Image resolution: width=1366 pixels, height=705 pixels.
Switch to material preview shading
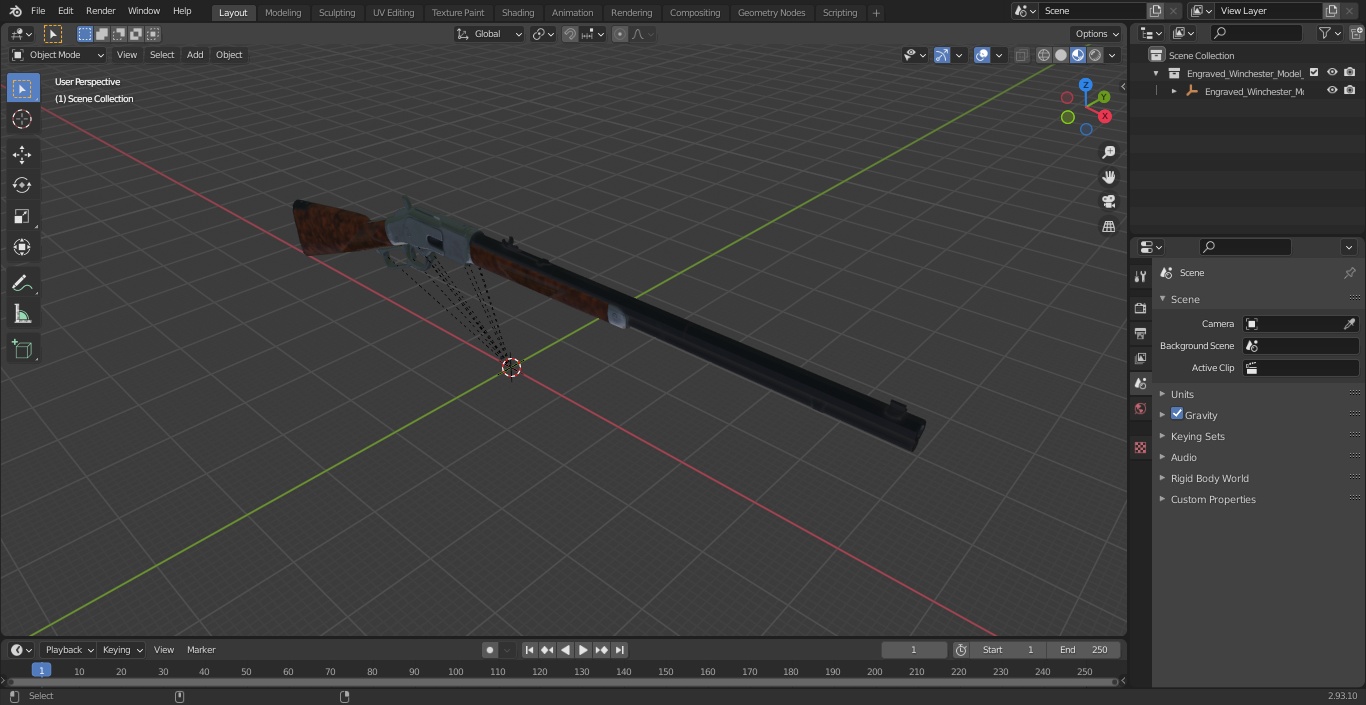(x=1078, y=55)
